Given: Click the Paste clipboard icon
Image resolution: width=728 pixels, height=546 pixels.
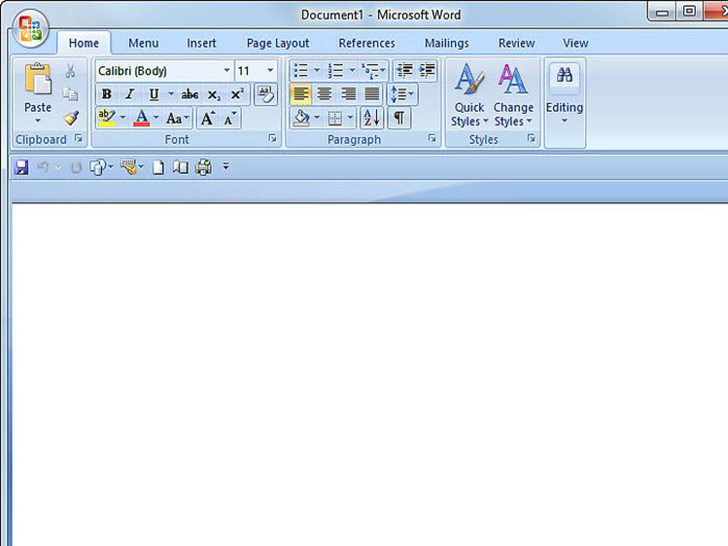Looking at the screenshot, I should click(38, 80).
